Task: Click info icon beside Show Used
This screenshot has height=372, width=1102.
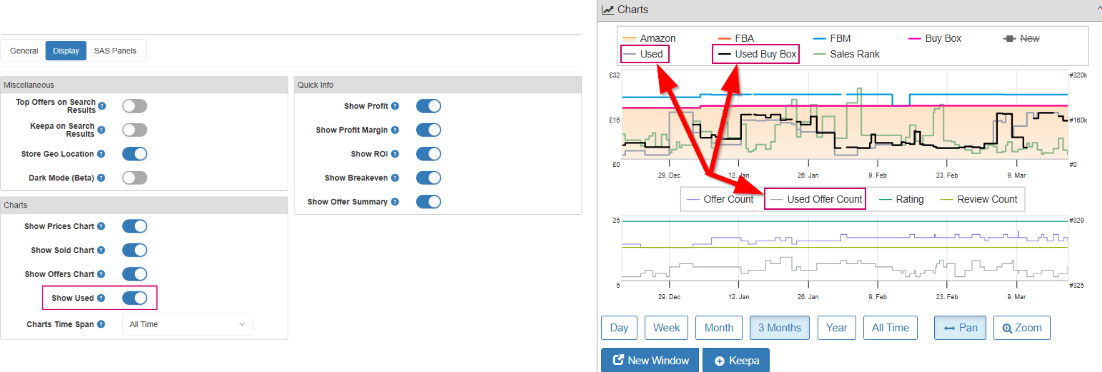Action: (102, 298)
